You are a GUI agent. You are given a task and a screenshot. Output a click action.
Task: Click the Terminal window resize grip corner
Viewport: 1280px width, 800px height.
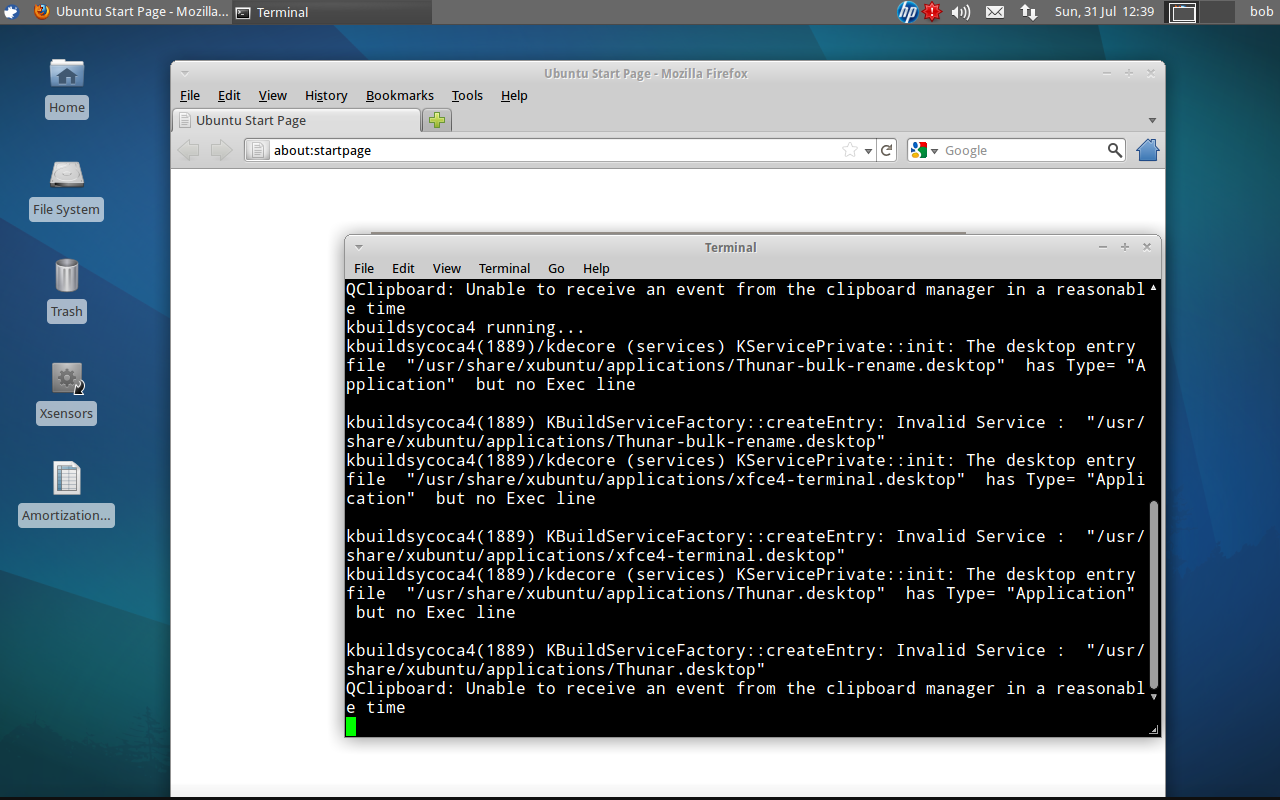1154,730
